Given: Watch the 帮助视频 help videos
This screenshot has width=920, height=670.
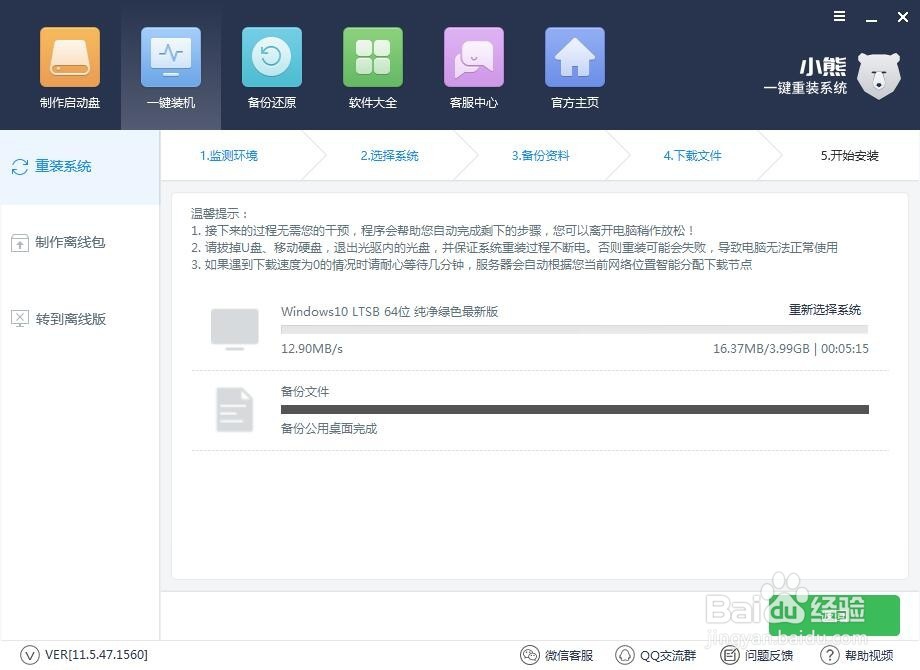Looking at the screenshot, I should point(851,655).
